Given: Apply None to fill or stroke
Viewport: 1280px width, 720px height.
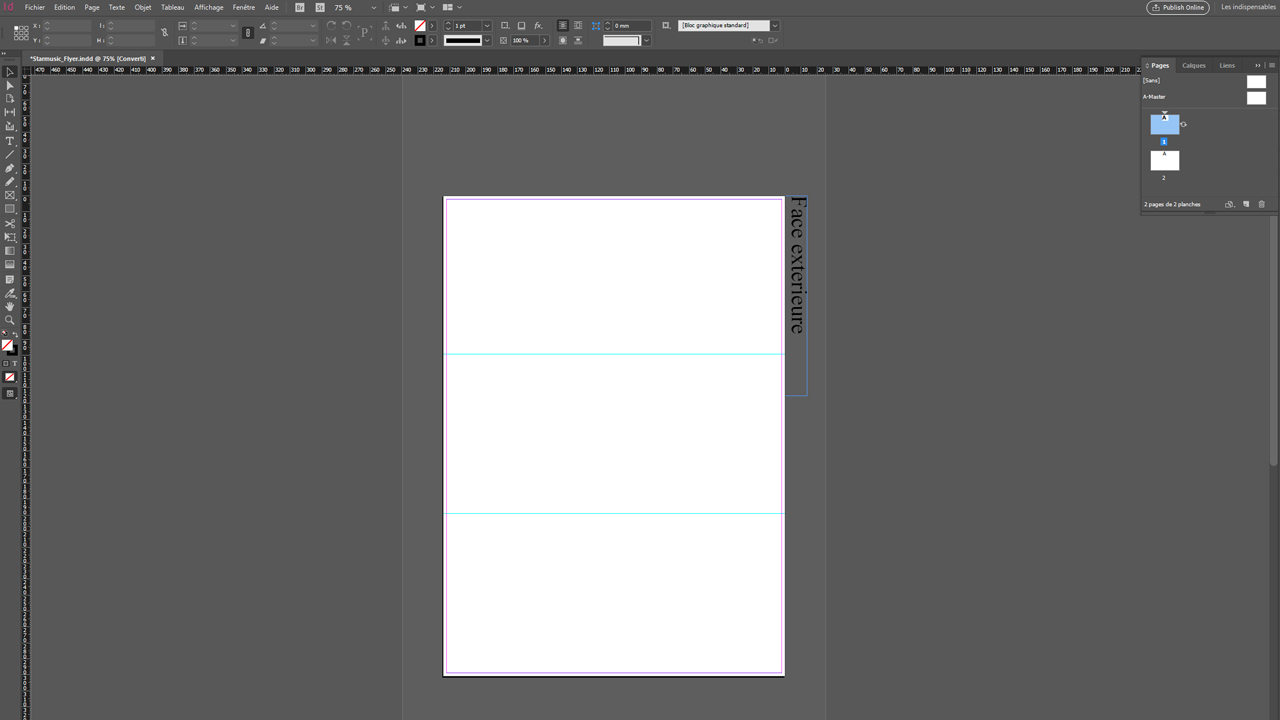Looking at the screenshot, I should coord(10,377).
